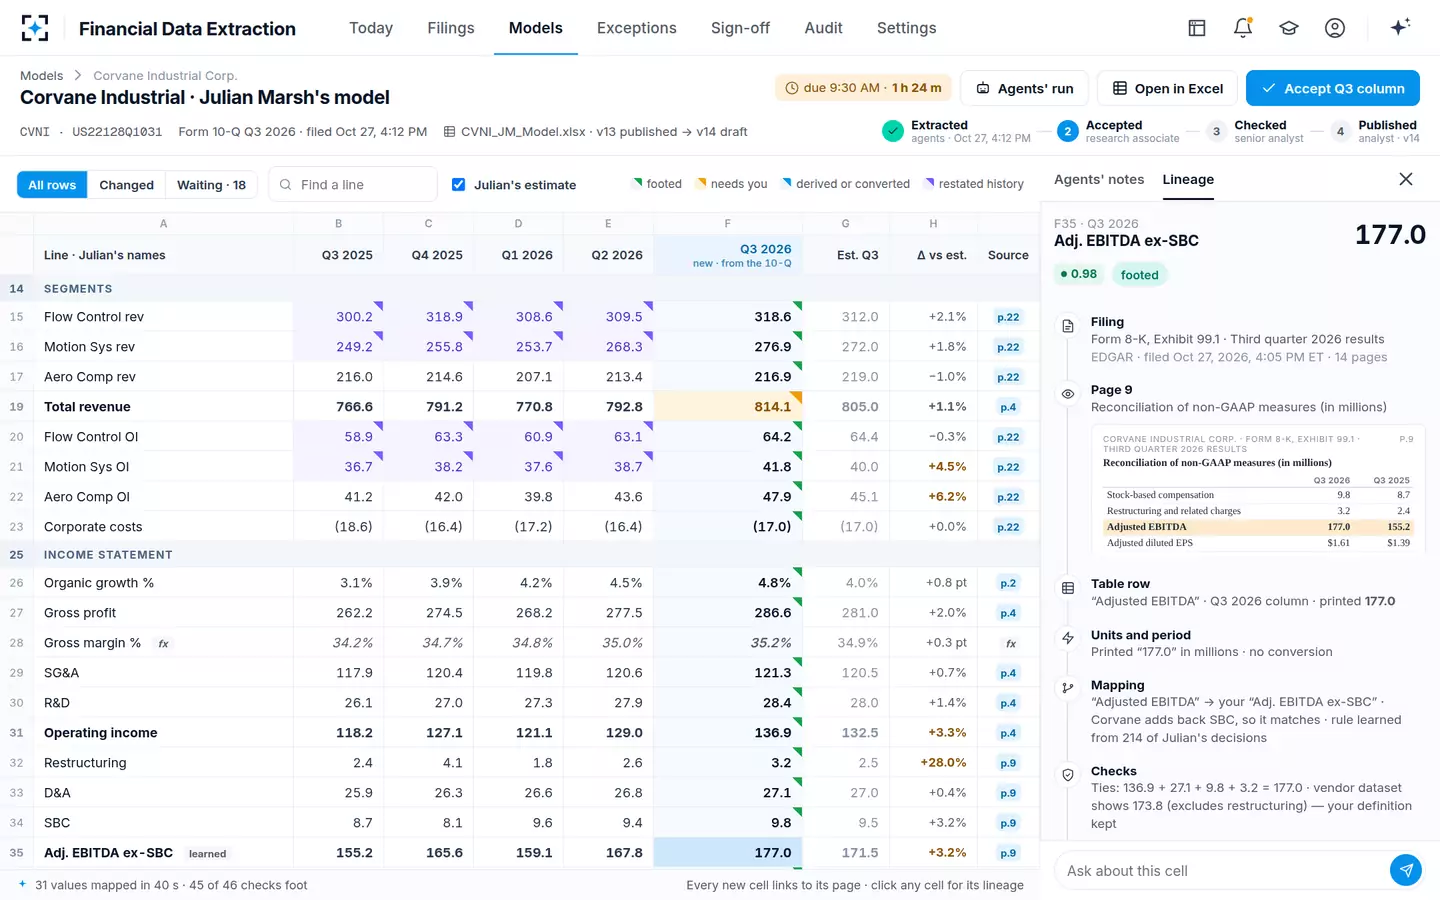Click the Ask about this cell input
The width and height of the screenshot is (1440, 900).
pos(1220,871)
